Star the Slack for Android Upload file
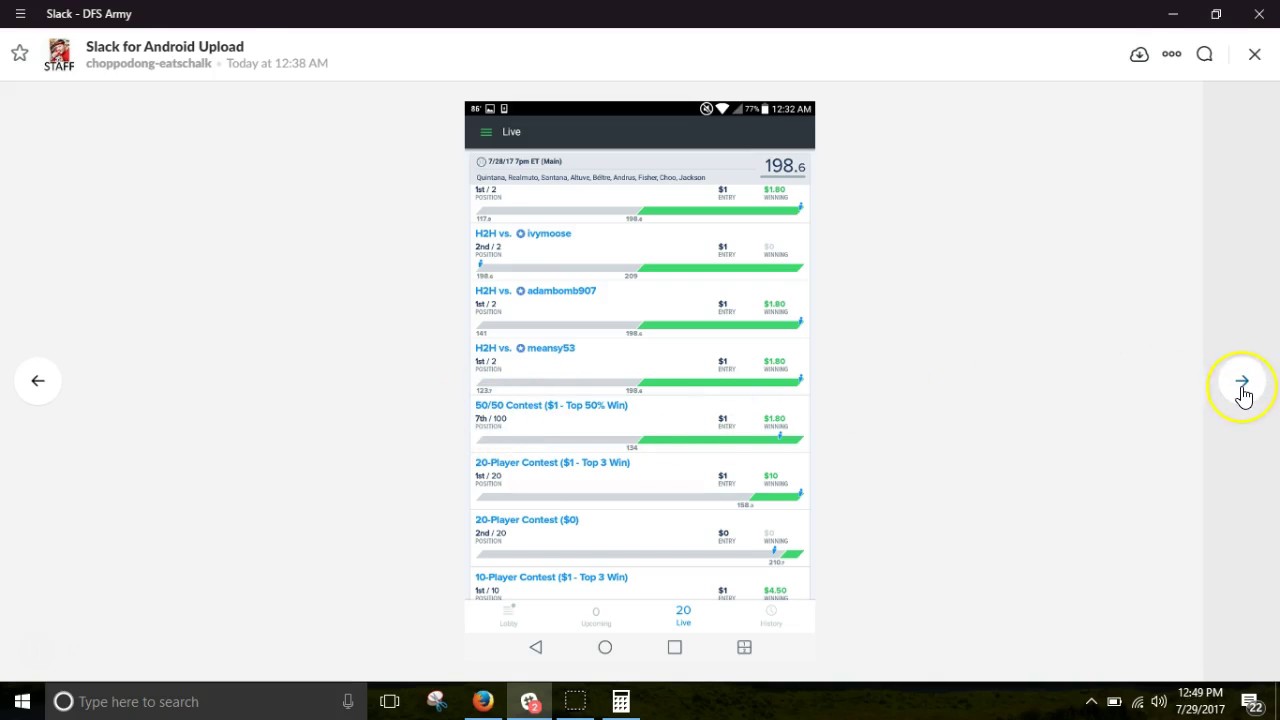 coord(19,54)
